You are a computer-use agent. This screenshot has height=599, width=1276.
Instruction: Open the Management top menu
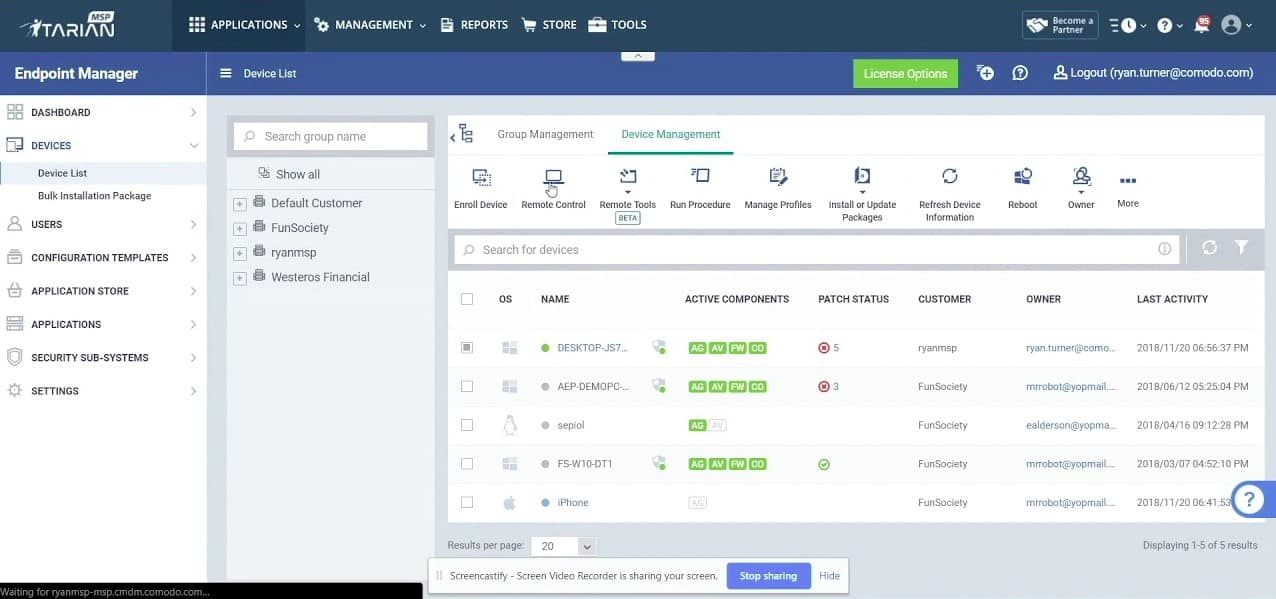click(x=370, y=25)
